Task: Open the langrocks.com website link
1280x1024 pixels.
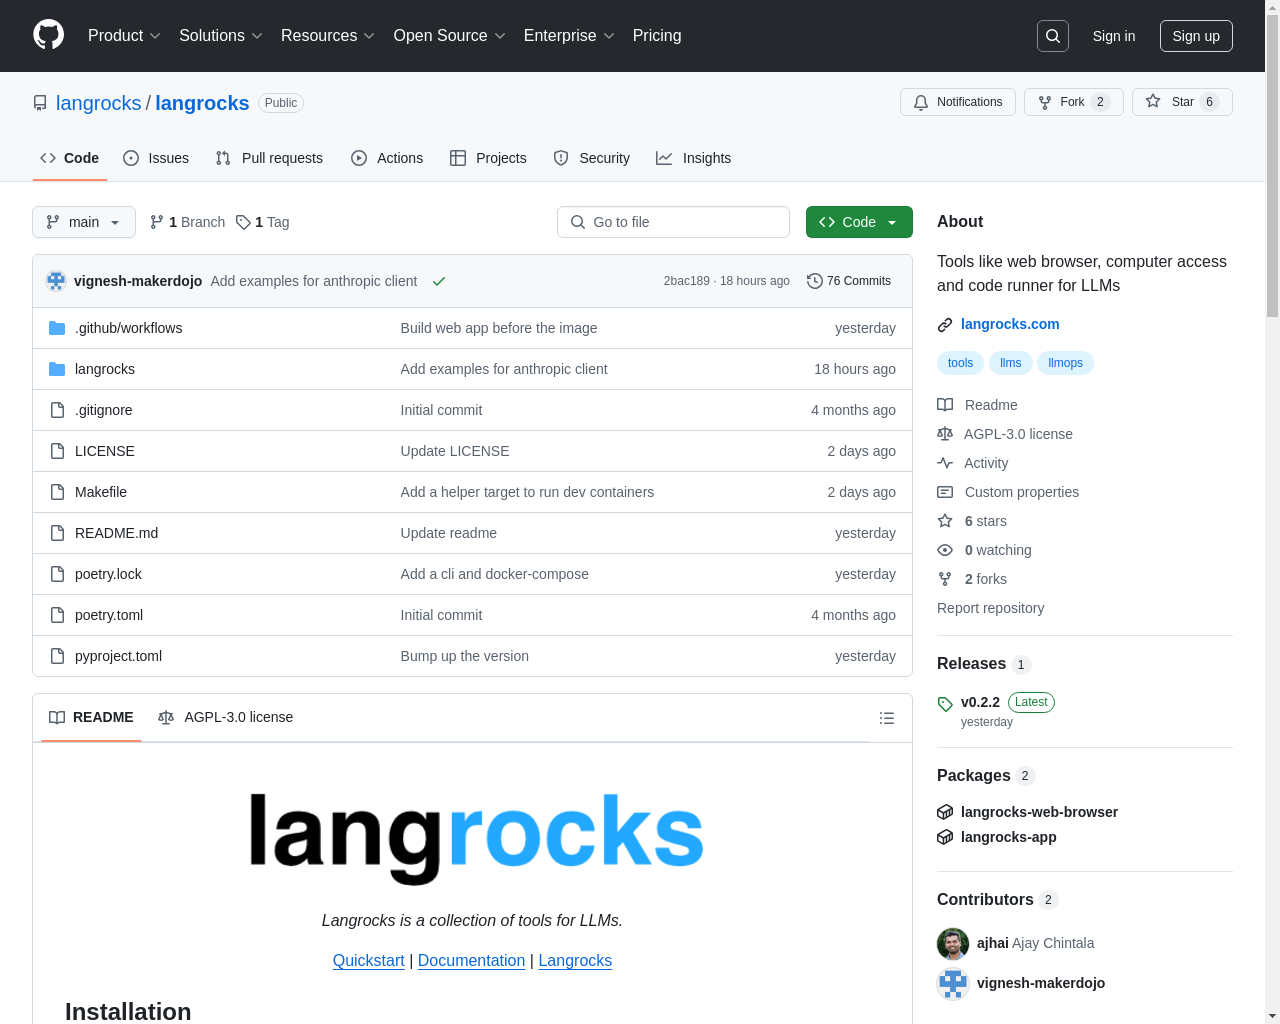Action: pyautogui.click(x=1010, y=324)
